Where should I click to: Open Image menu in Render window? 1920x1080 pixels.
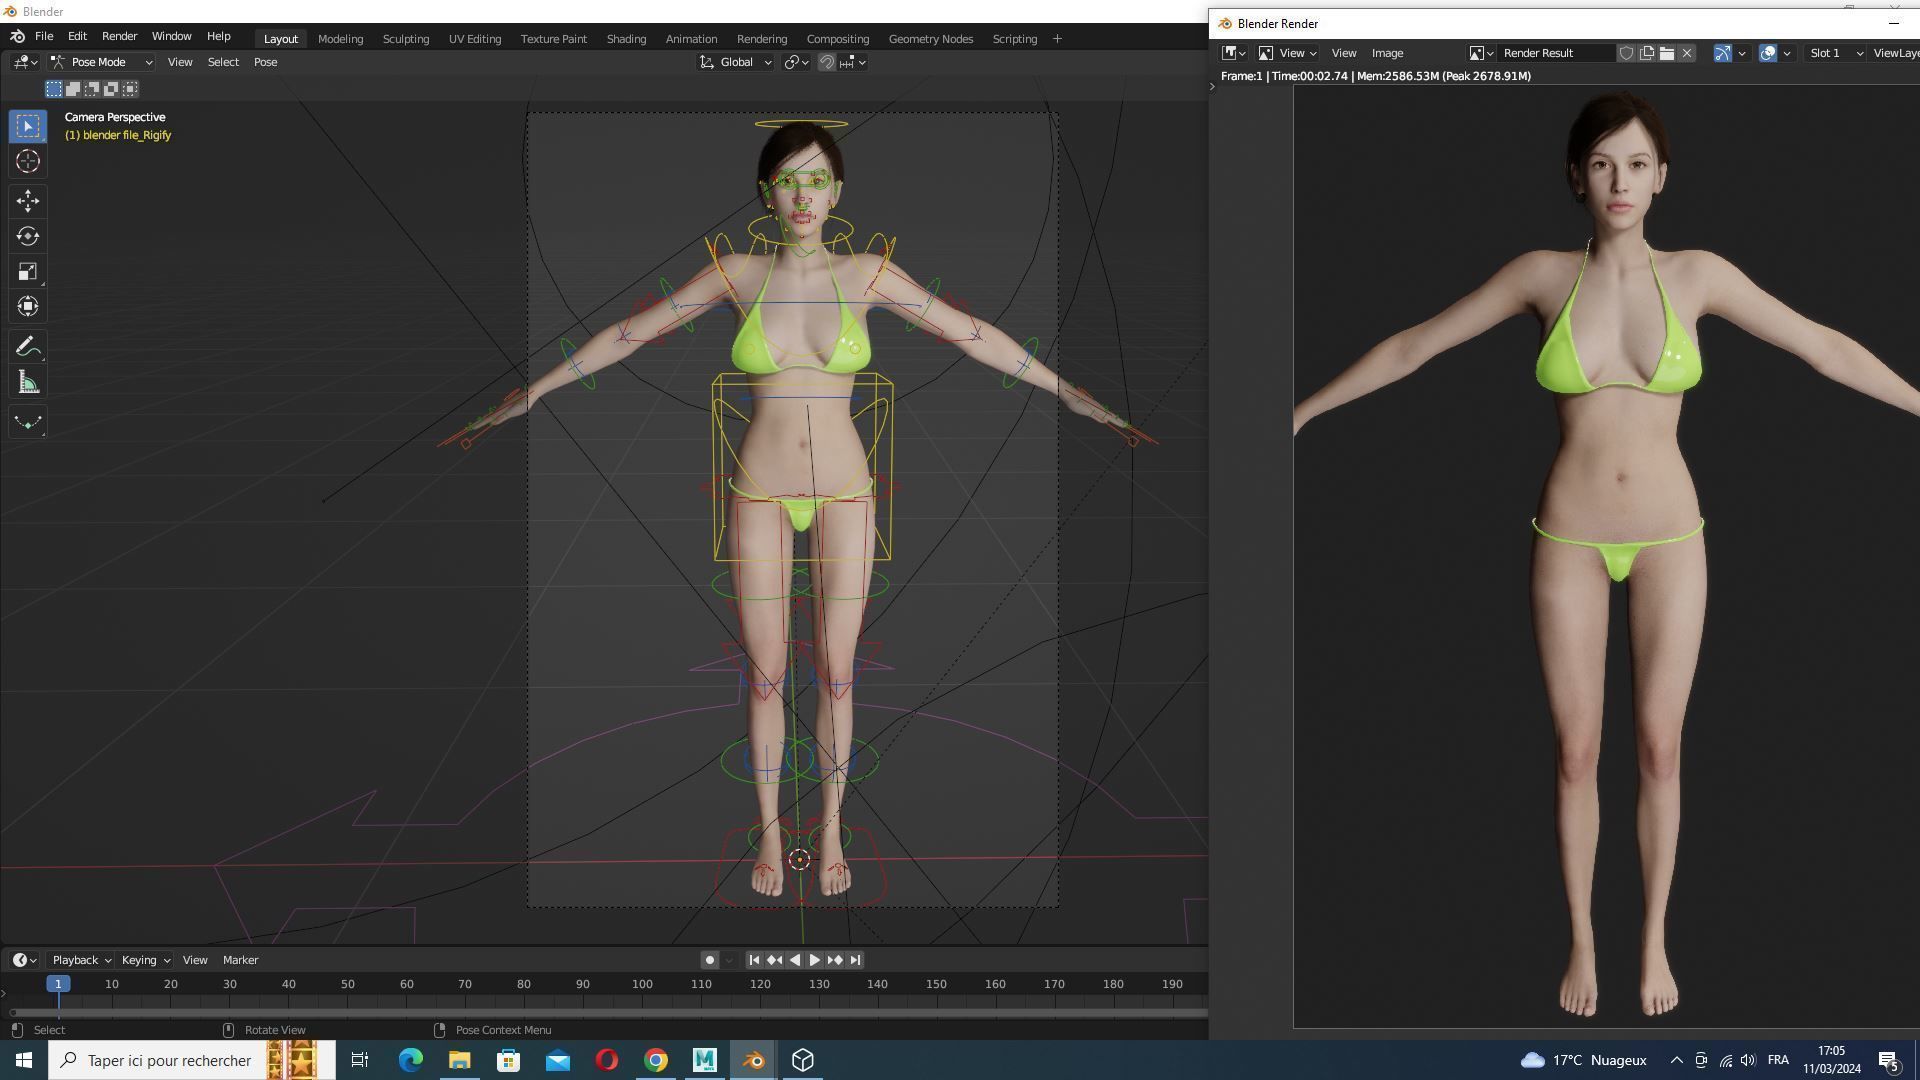tap(1387, 53)
